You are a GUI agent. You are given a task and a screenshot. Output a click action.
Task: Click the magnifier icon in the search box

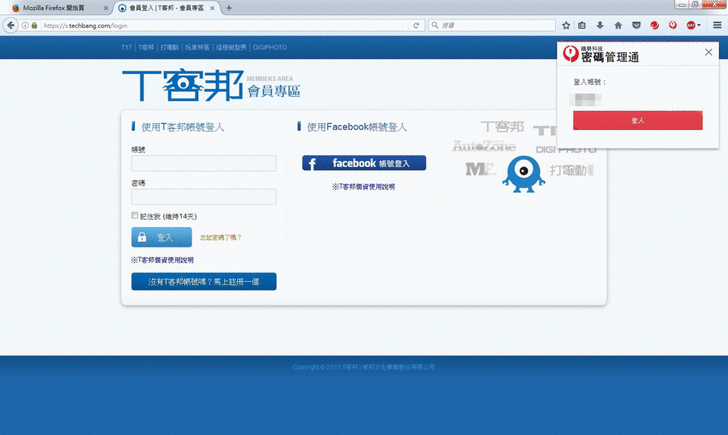tap(435, 25)
